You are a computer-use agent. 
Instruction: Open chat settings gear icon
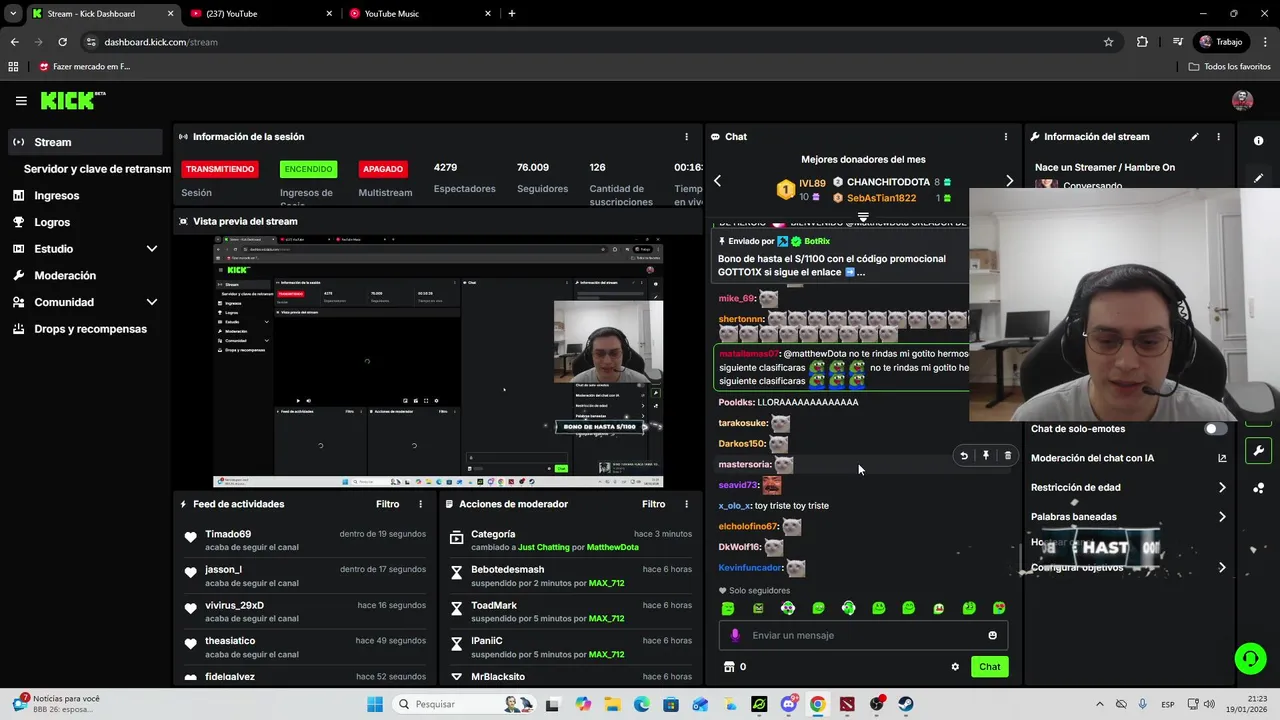pos(955,667)
